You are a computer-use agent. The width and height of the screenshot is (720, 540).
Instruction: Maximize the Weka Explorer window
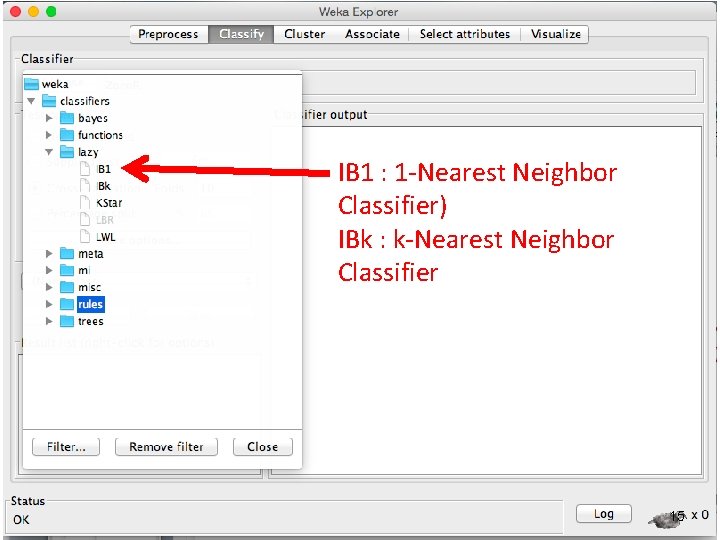pyautogui.click(x=51, y=11)
